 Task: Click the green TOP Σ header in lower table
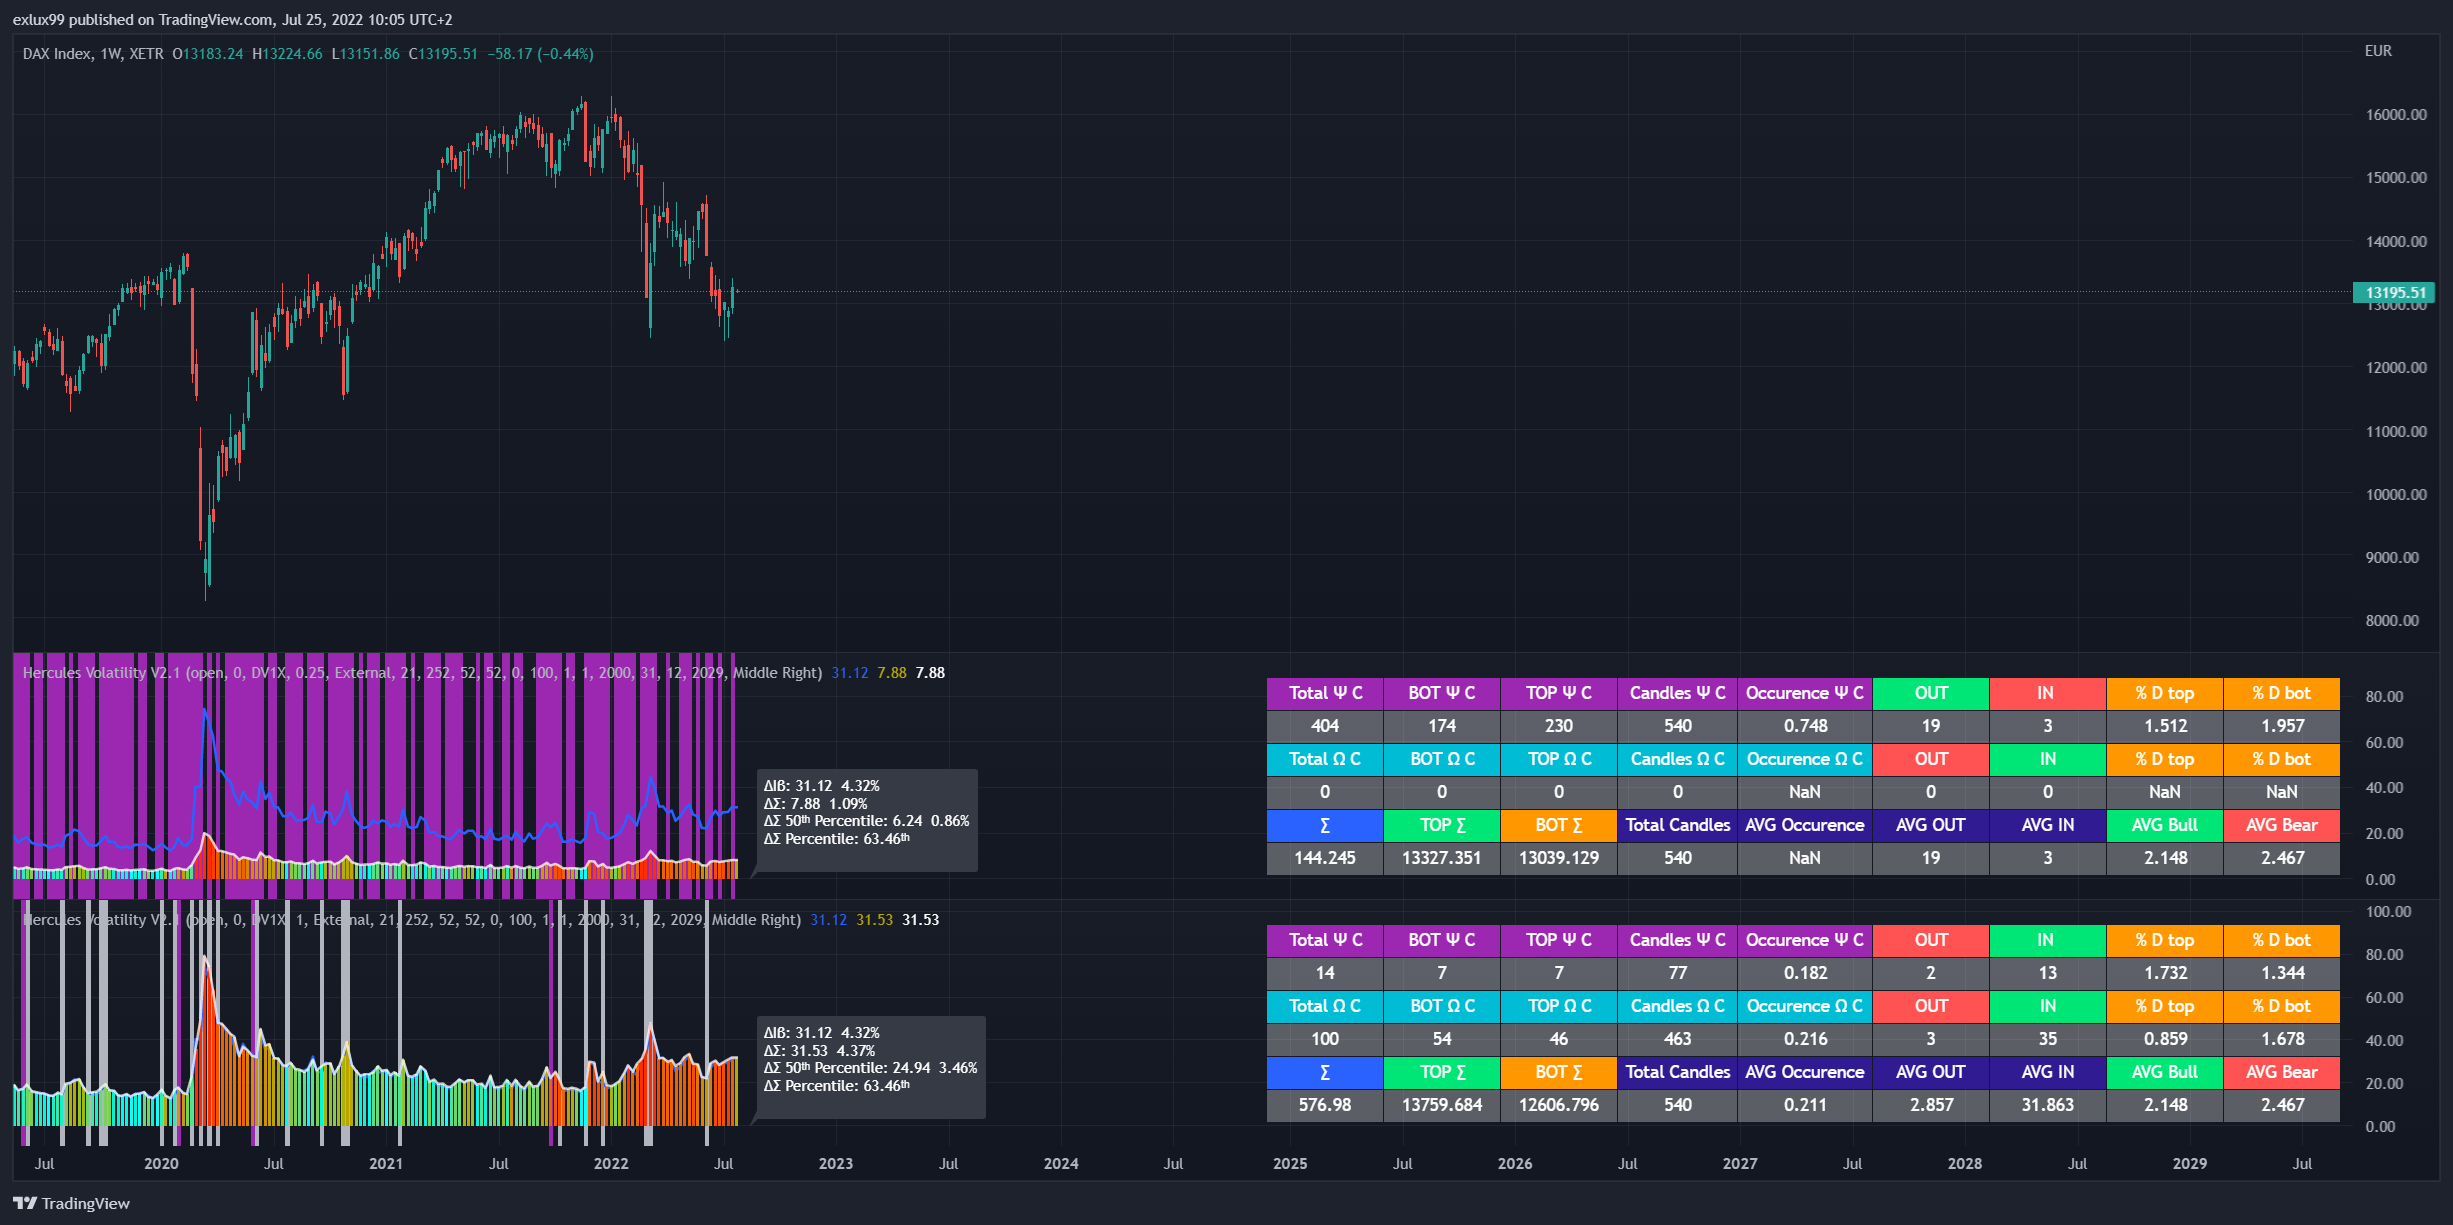pos(1442,1072)
